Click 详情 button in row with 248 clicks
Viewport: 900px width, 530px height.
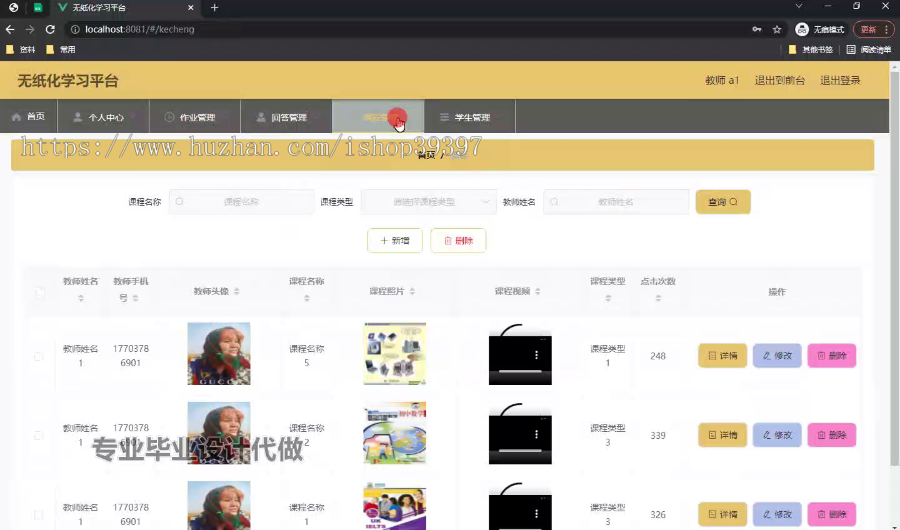point(722,355)
